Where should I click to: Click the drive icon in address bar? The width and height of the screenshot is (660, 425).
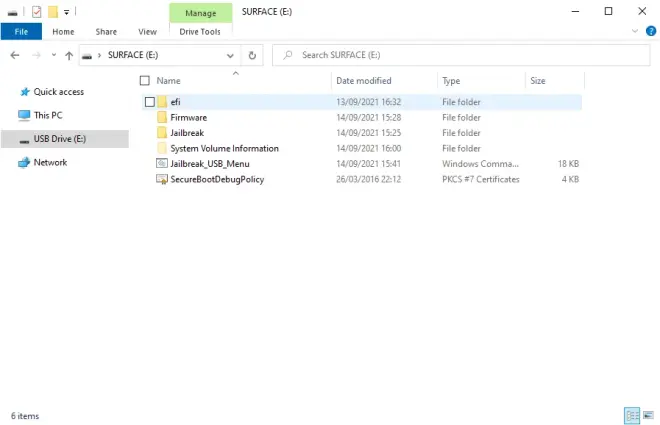pyautogui.click(x=87, y=56)
